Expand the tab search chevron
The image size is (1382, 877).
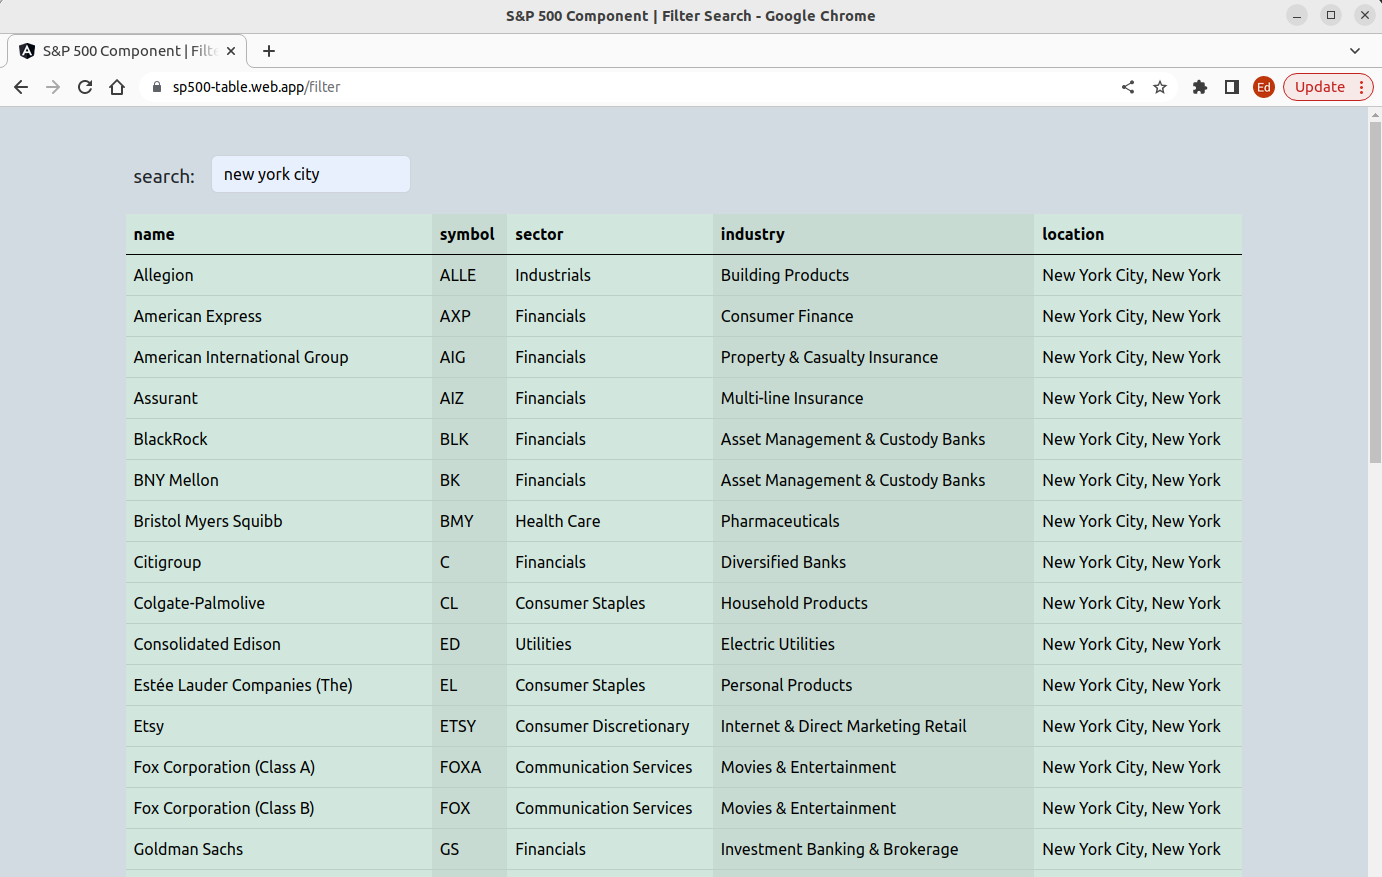tap(1355, 51)
